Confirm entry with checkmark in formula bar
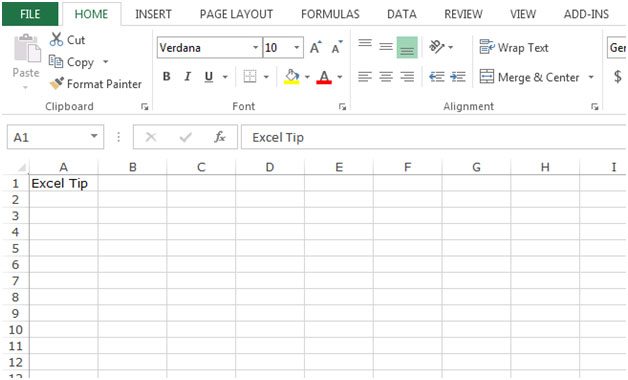Image resolution: width=628 pixels, height=380 pixels. pyautogui.click(x=185, y=137)
